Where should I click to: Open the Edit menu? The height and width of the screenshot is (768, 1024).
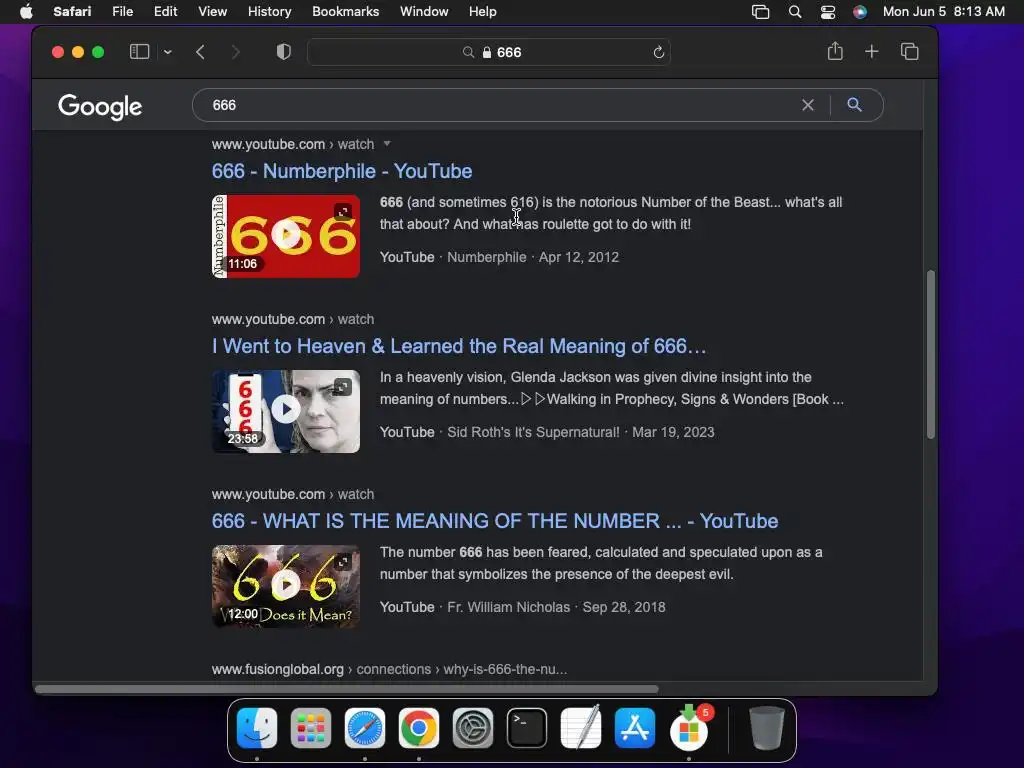tap(165, 11)
